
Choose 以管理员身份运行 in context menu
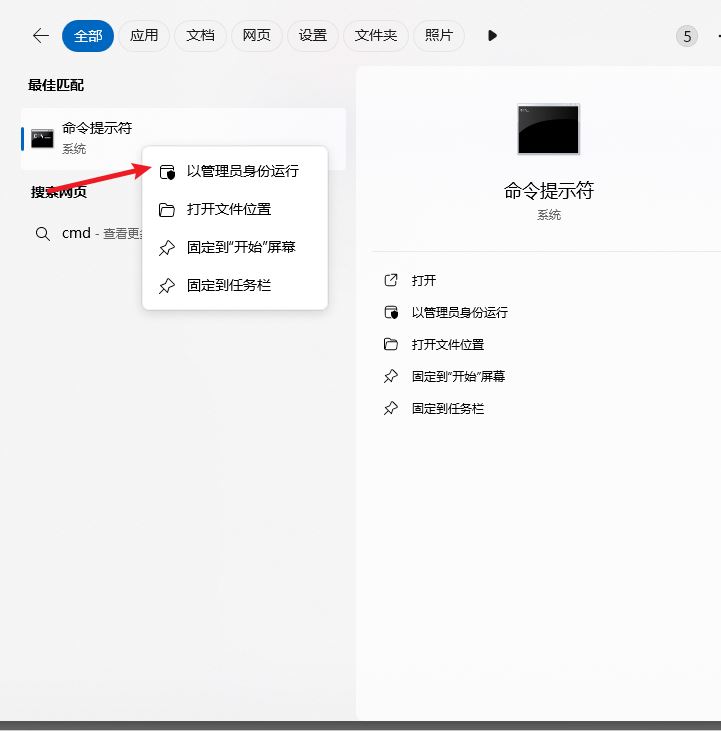[x=235, y=172]
